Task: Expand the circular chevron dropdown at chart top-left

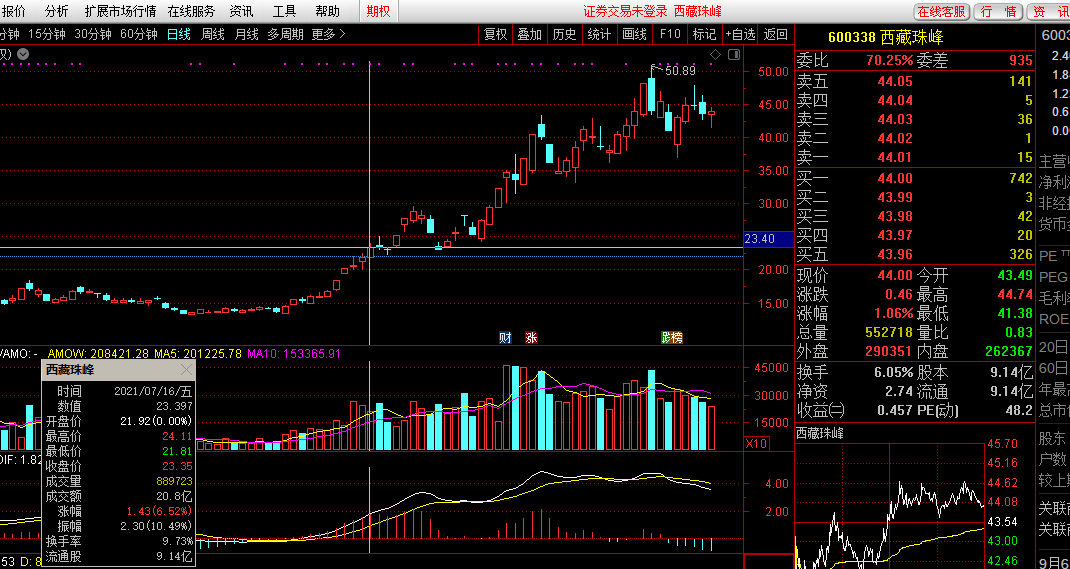Action: (23, 53)
